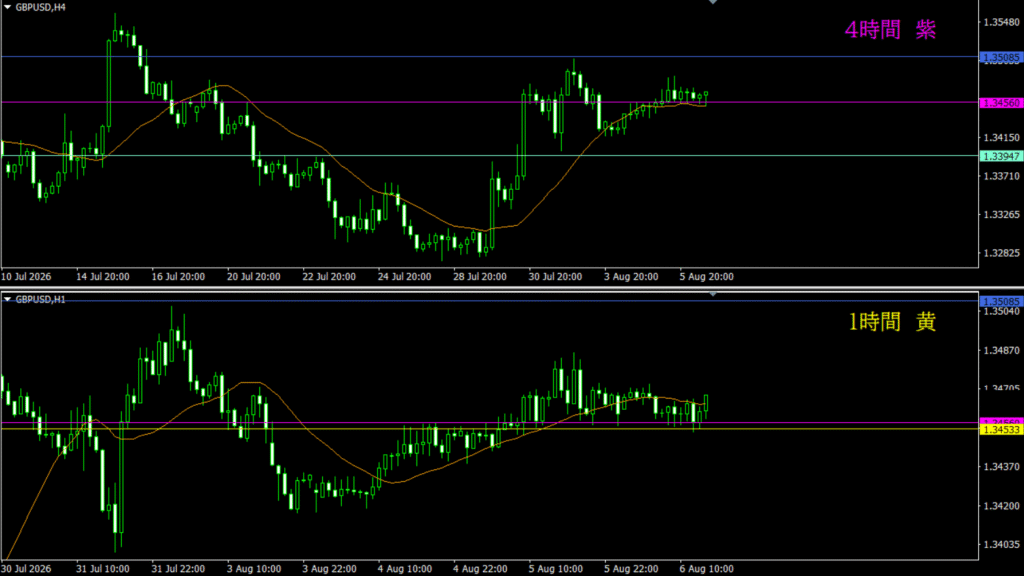Select the blue horizontal line on H4 chart

click(490, 57)
